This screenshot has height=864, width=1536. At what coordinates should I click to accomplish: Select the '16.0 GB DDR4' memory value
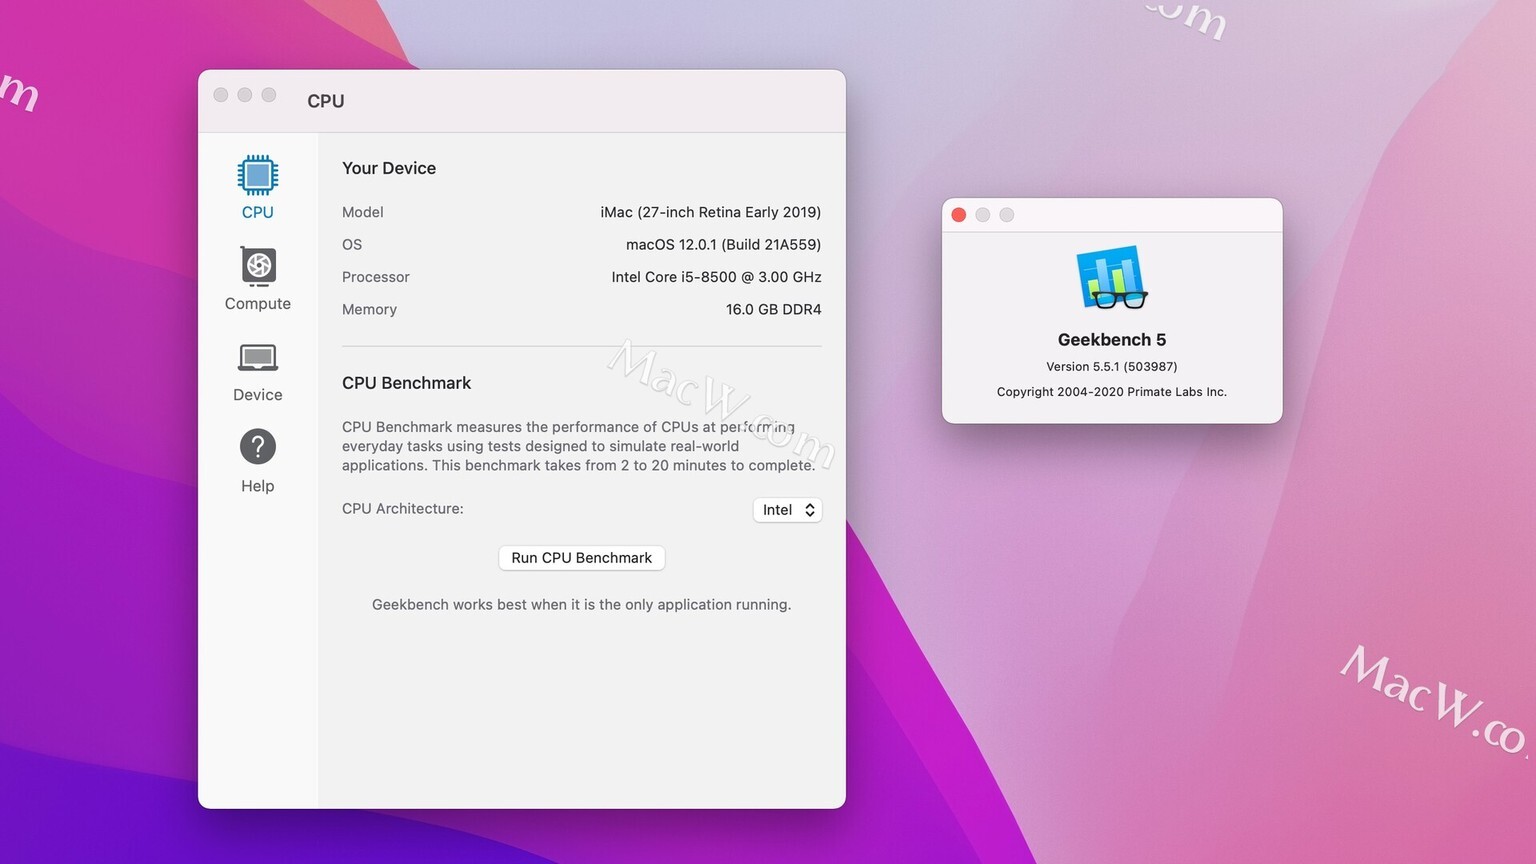(773, 310)
